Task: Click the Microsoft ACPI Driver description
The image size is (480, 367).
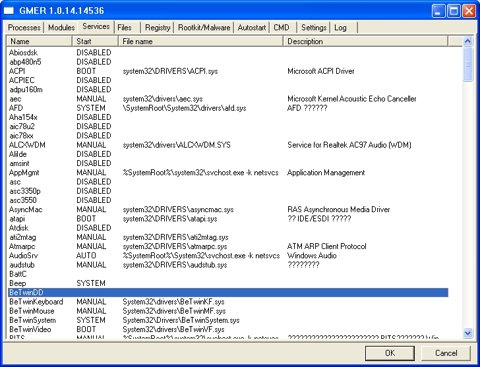Action: click(x=321, y=71)
